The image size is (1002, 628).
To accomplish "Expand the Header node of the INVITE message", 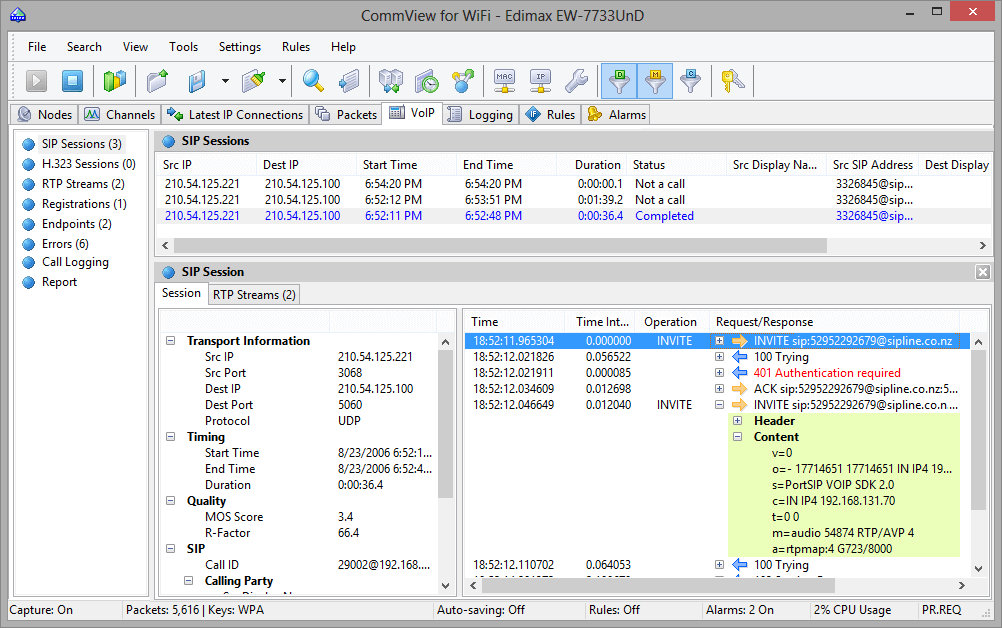I will click(x=735, y=420).
